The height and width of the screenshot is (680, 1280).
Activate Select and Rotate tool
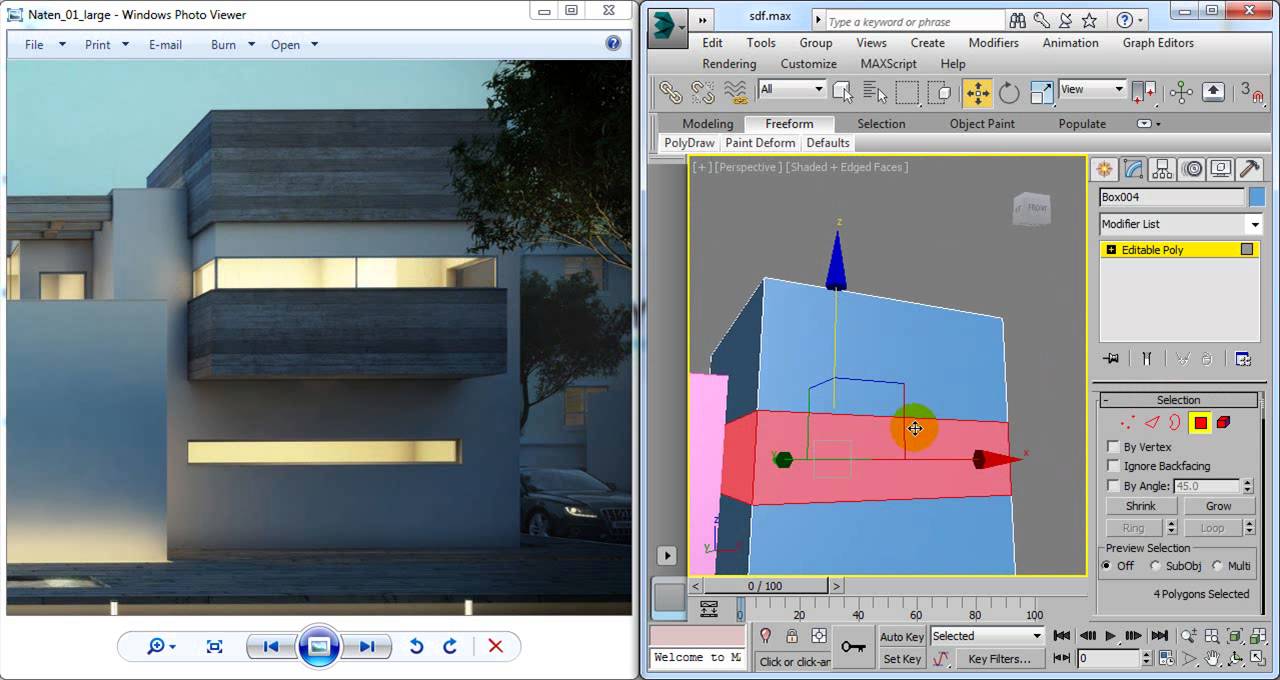1009,92
